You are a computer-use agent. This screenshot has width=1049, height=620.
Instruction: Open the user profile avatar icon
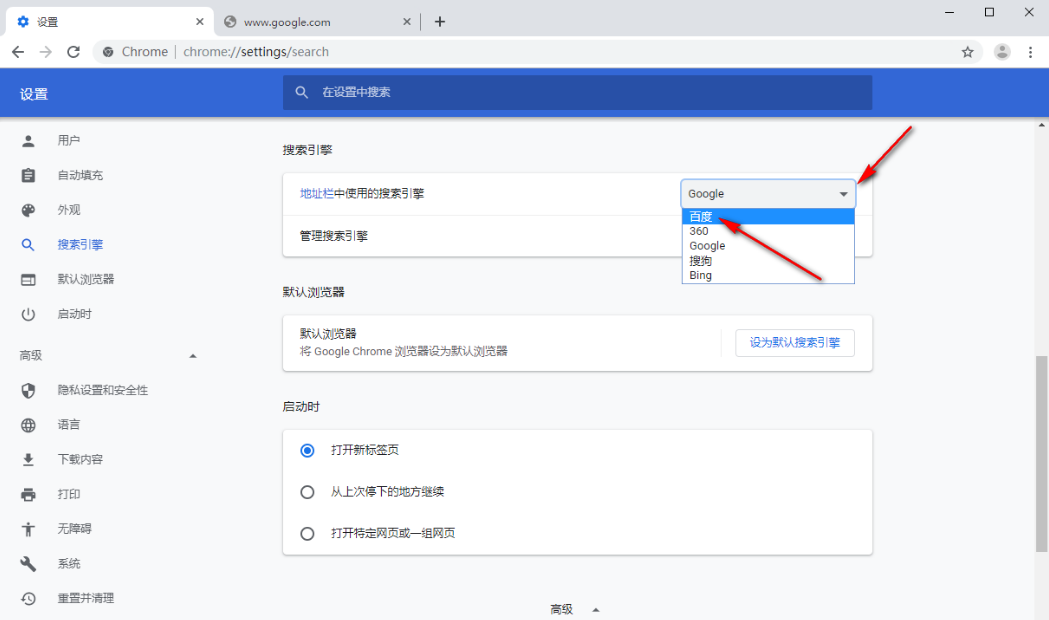pyautogui.click(x=1002, y=52)
